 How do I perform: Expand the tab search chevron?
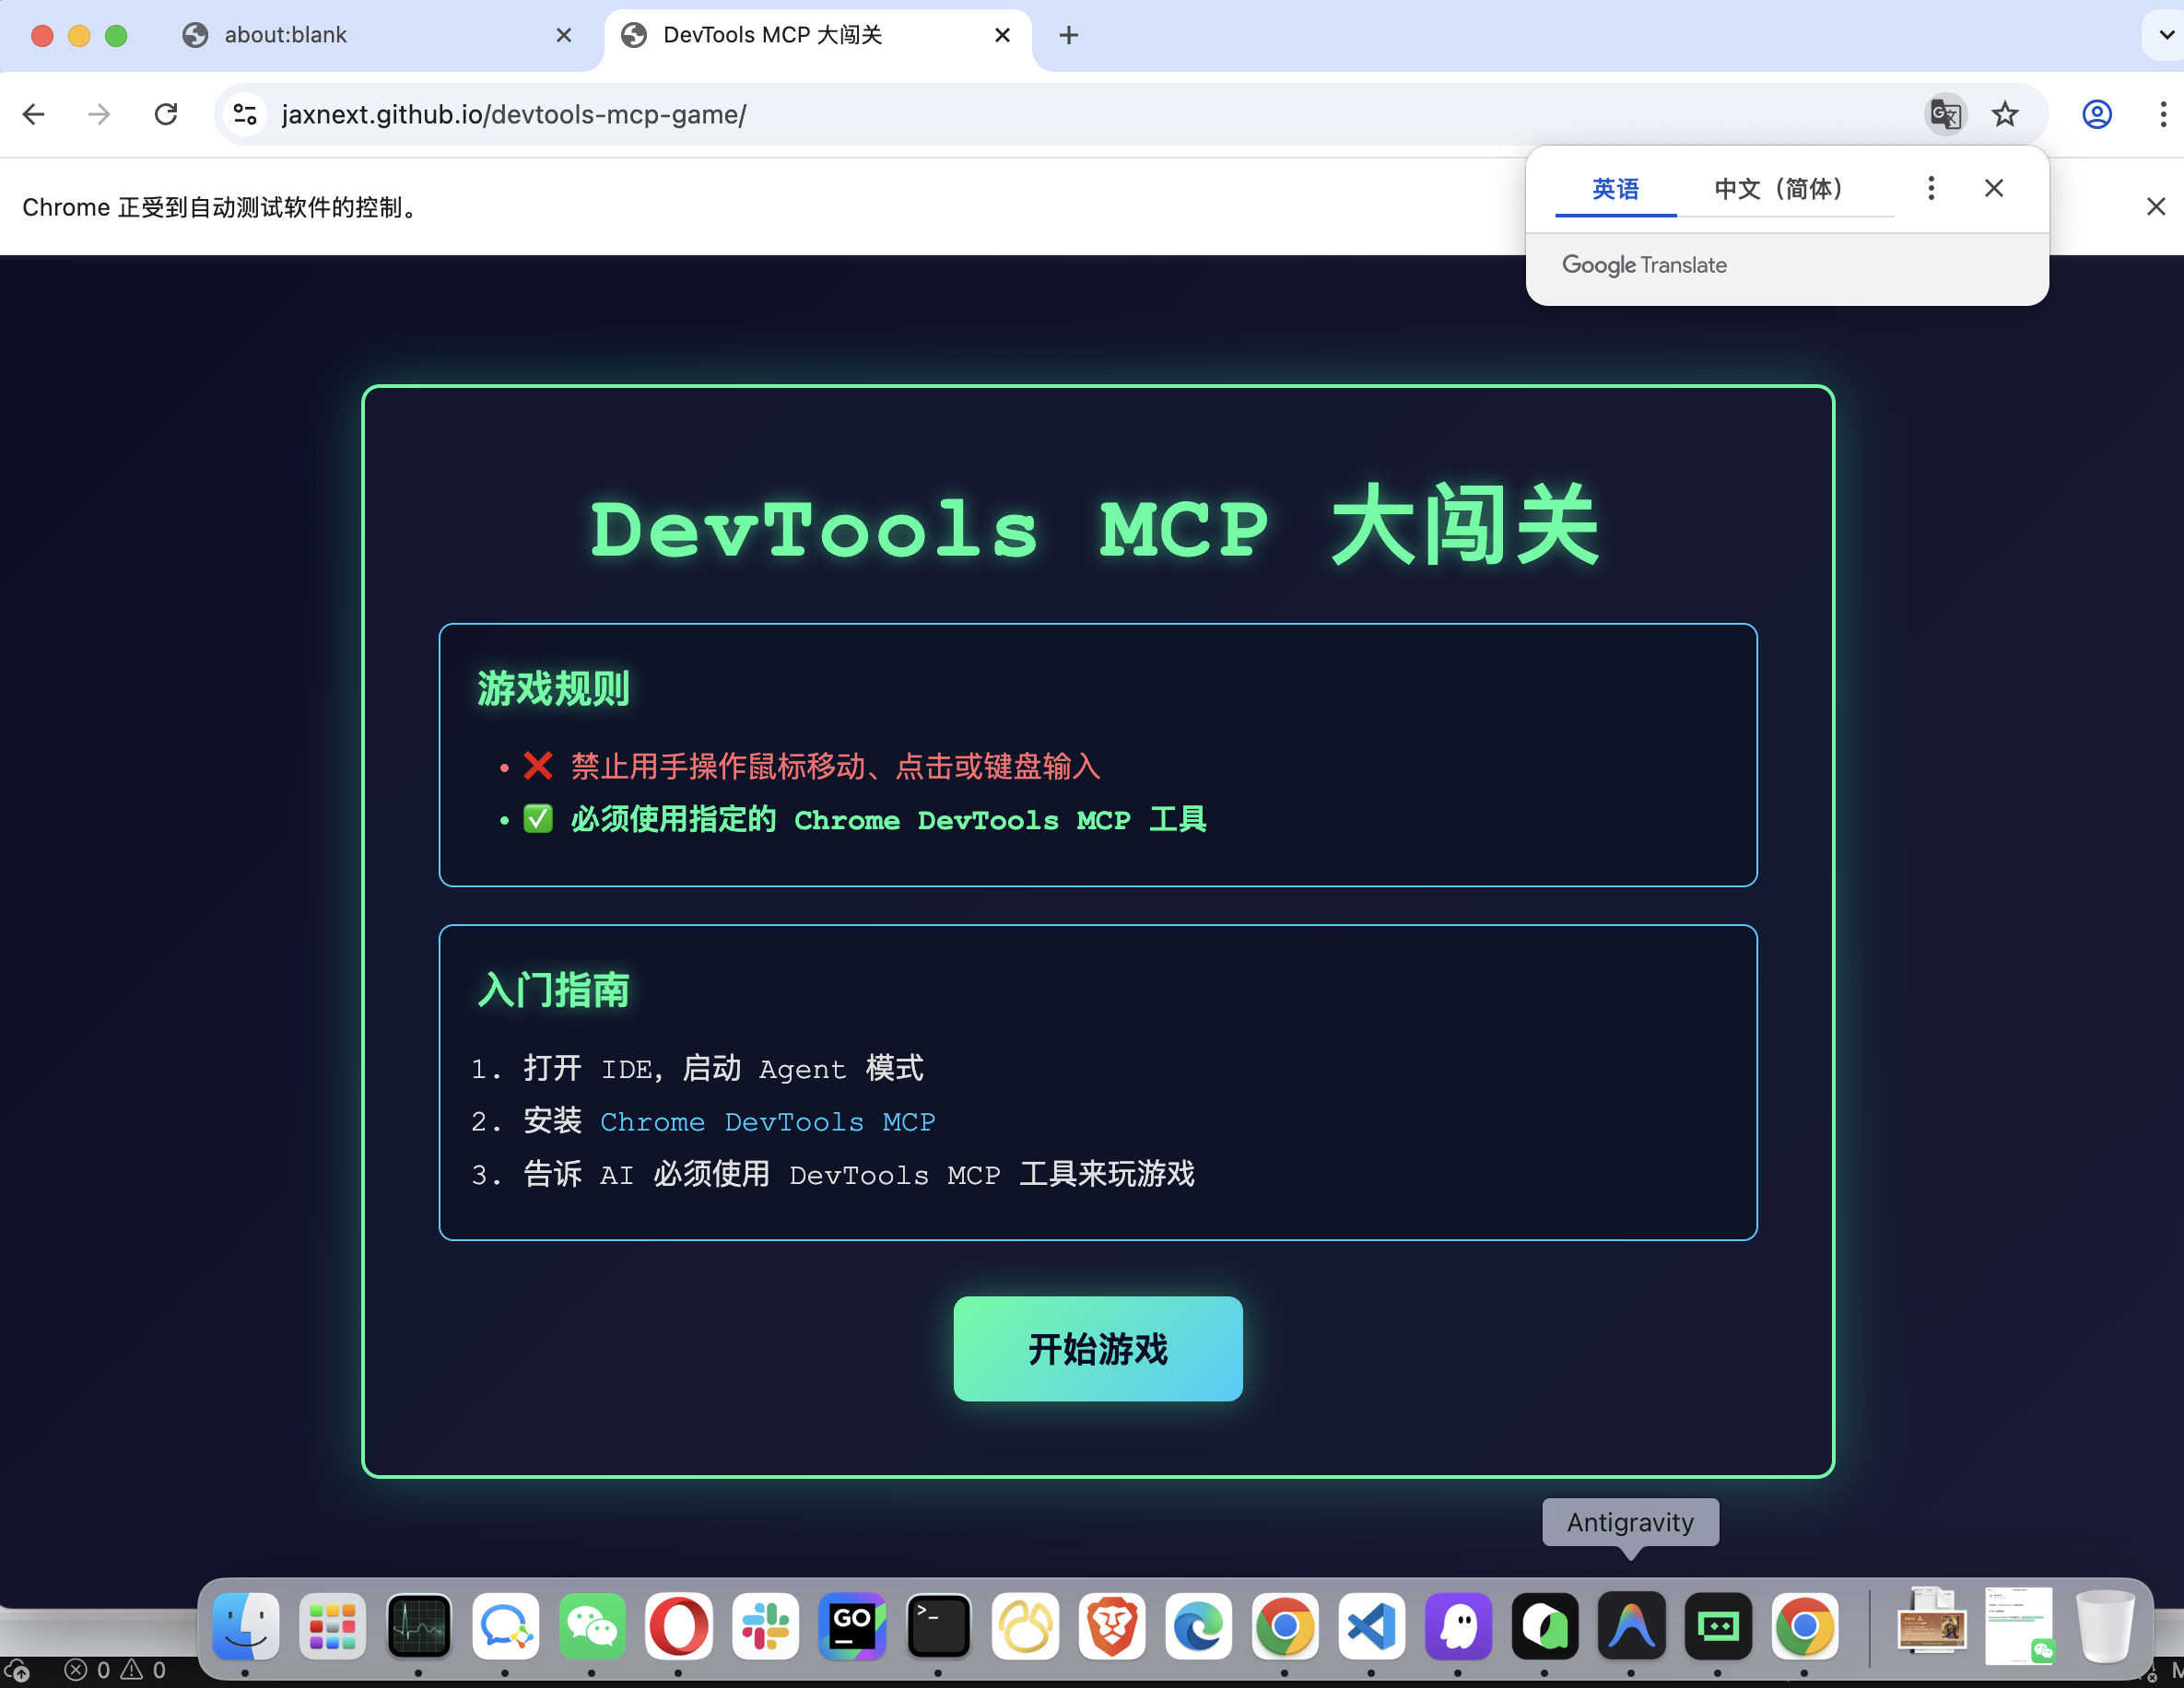point(2166,36)
